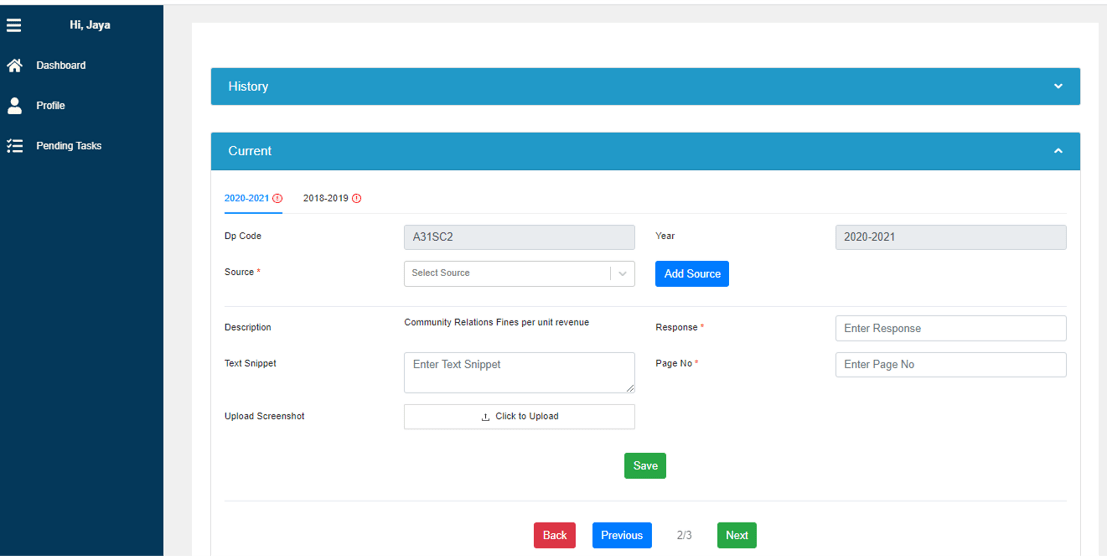Click the Add Source button
This screenshot has height=556, width=1107.
coord(692,274)
